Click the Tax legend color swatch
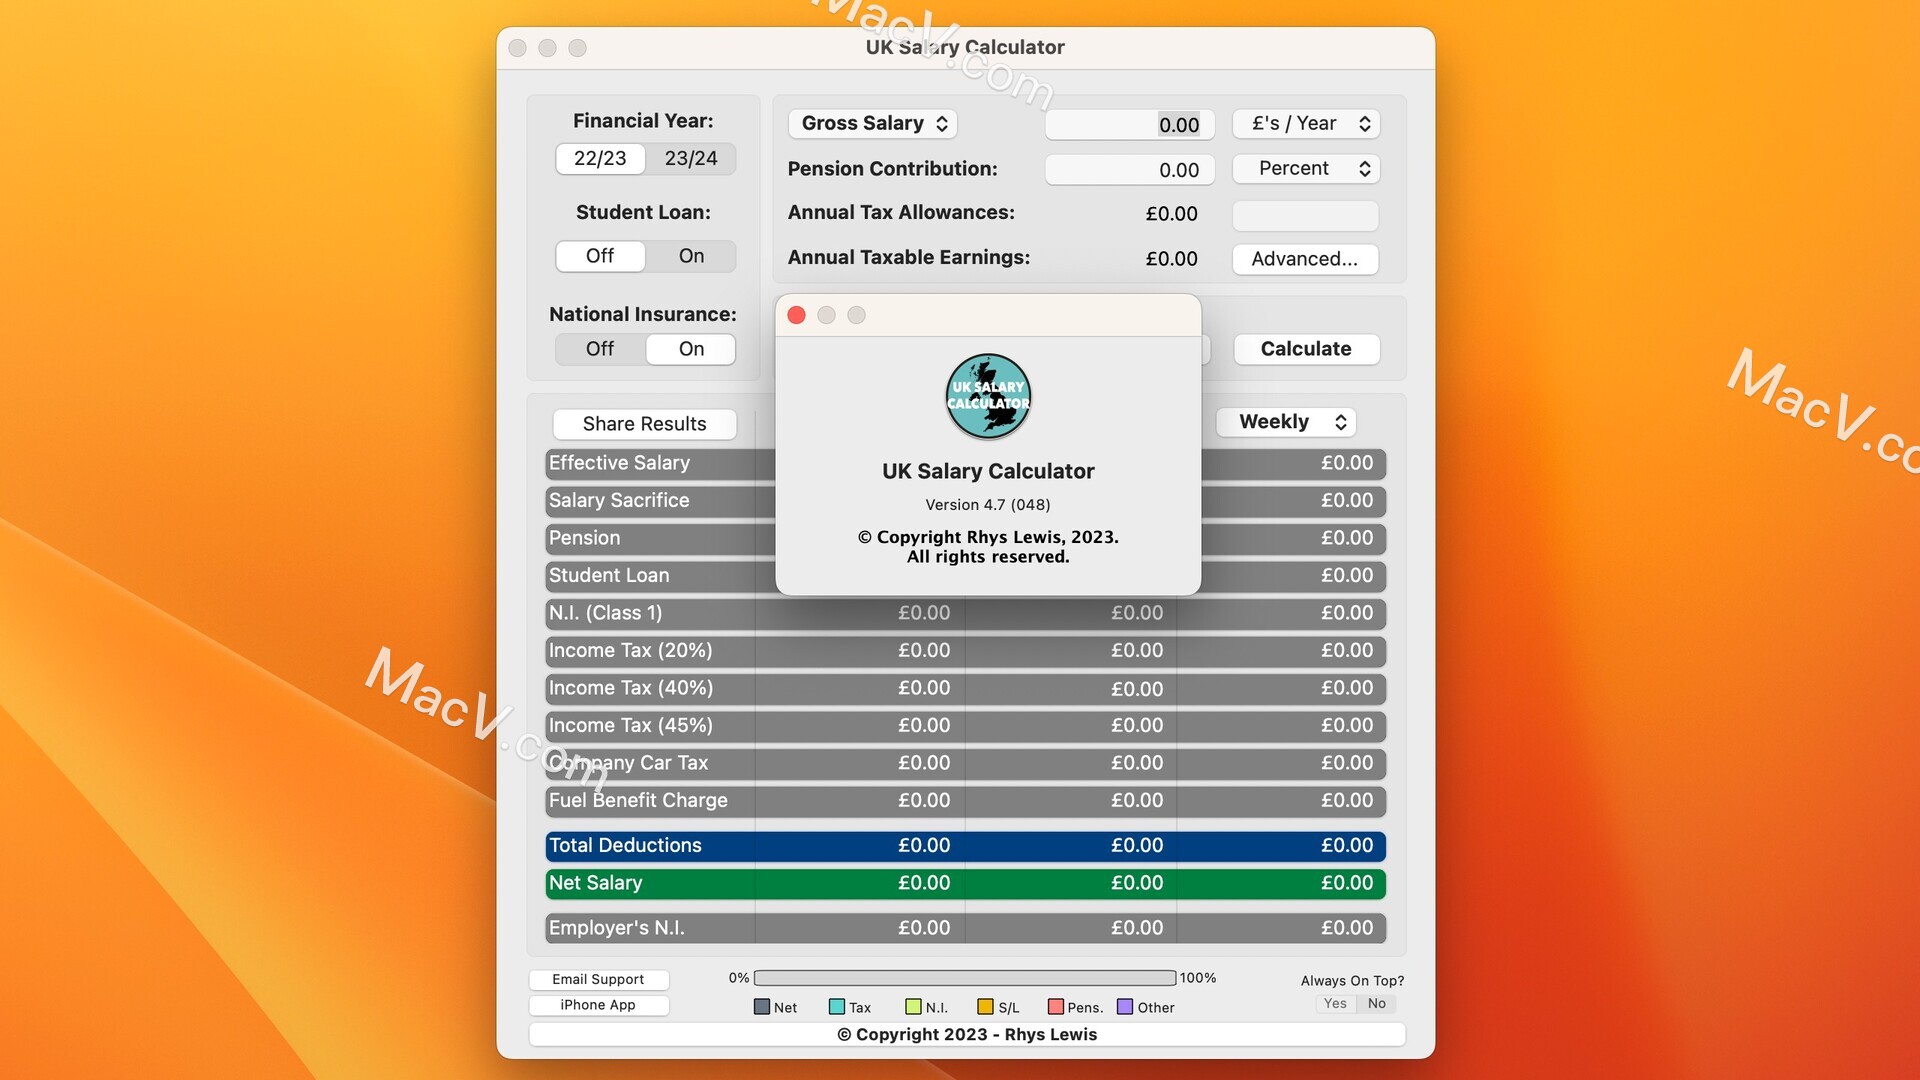The height and width of the screenshot is (1080, 1920). [837, 1007]
